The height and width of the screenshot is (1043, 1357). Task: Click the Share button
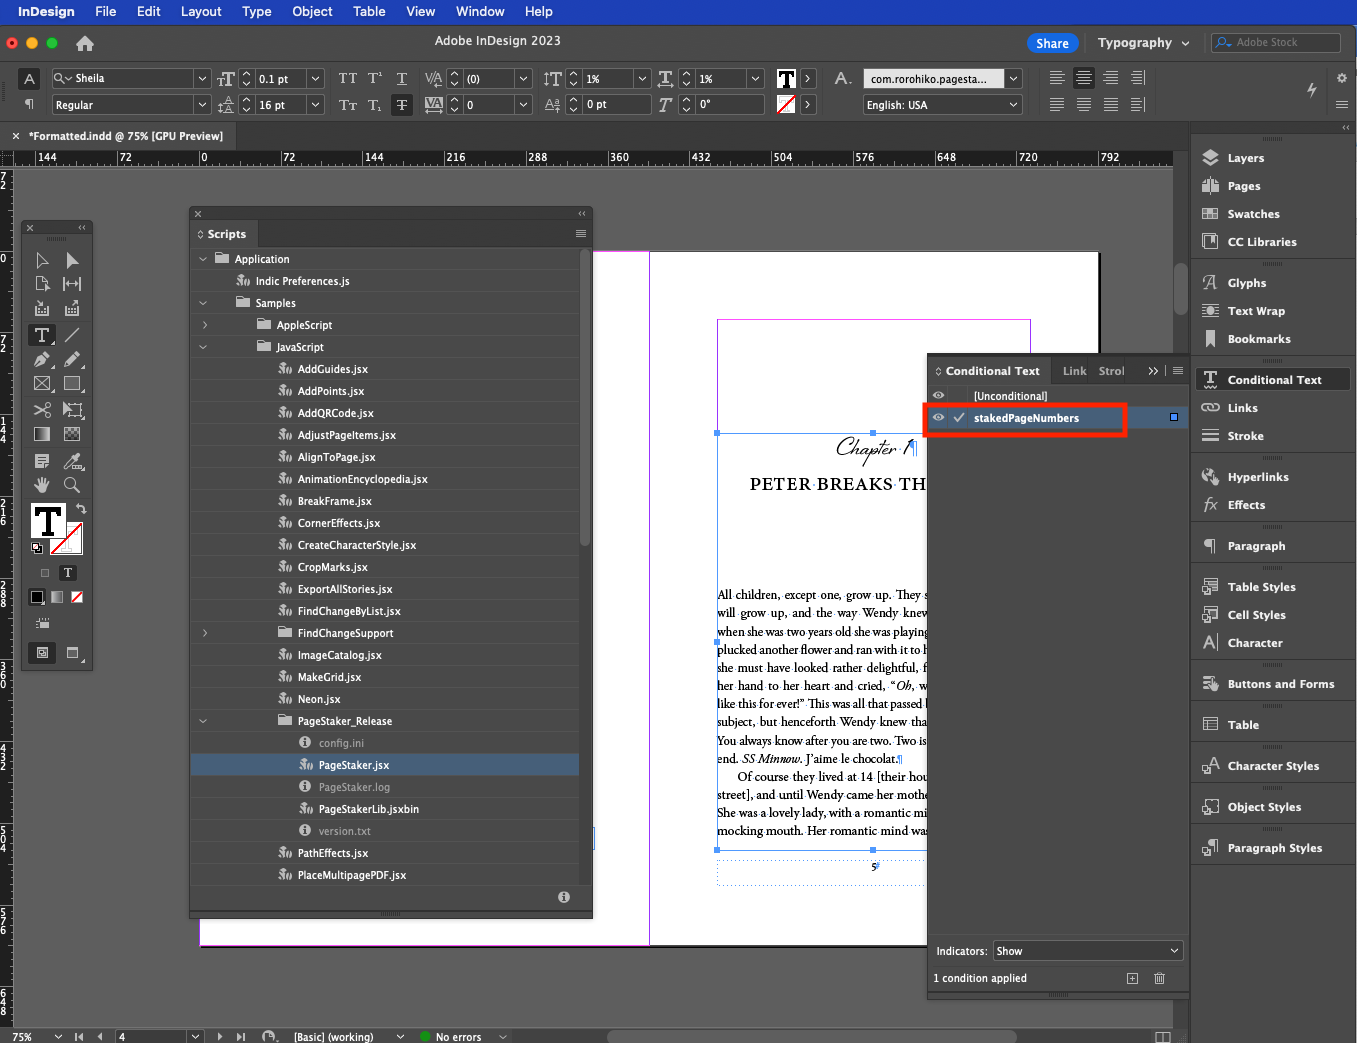[1052, 43]
